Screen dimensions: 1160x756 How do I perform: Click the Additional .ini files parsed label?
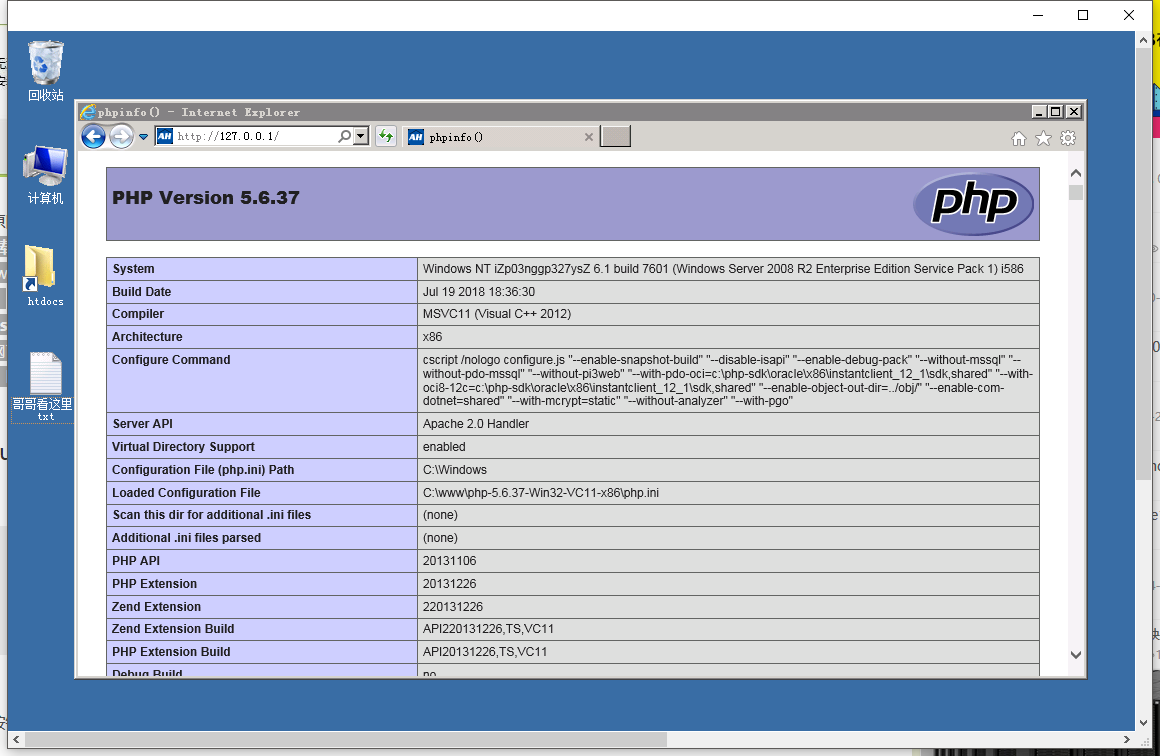(186, 538)
